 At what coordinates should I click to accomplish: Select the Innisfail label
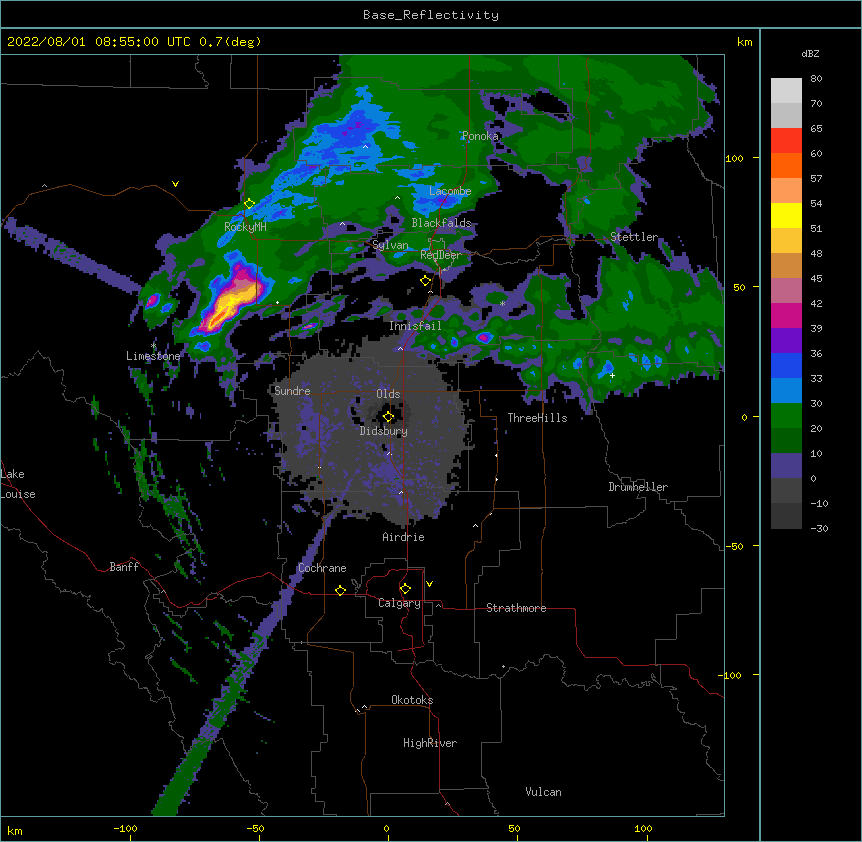click(x=415, y=326)
